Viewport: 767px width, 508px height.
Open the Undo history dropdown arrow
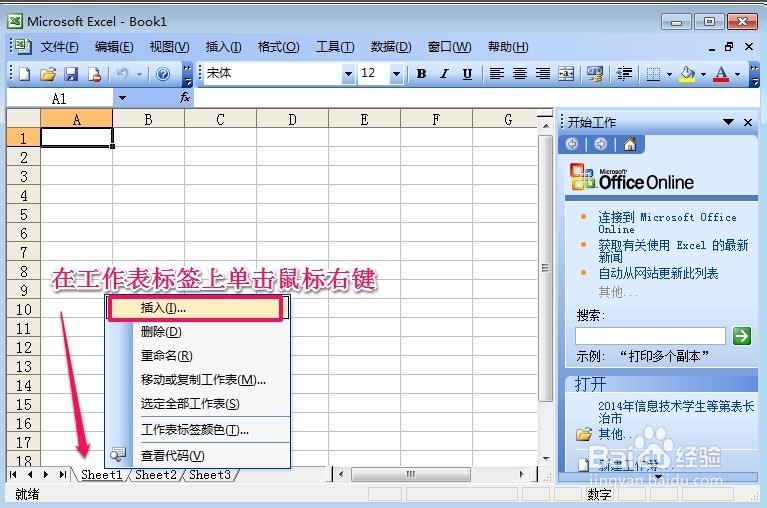point(139,74)
